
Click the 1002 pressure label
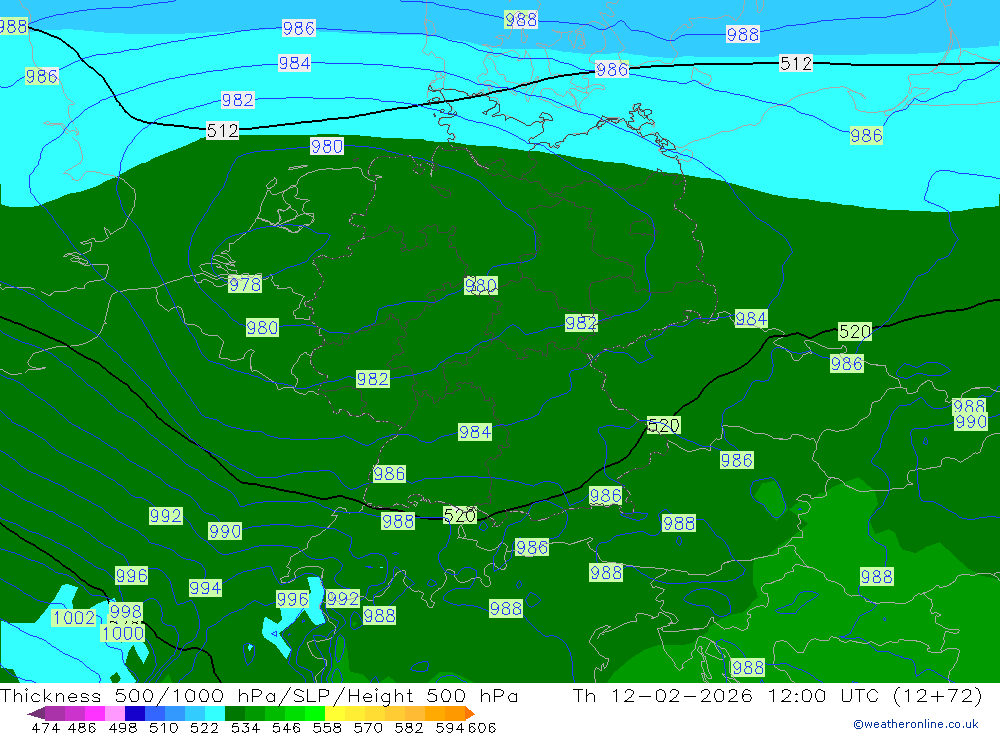tap(74, 618)
